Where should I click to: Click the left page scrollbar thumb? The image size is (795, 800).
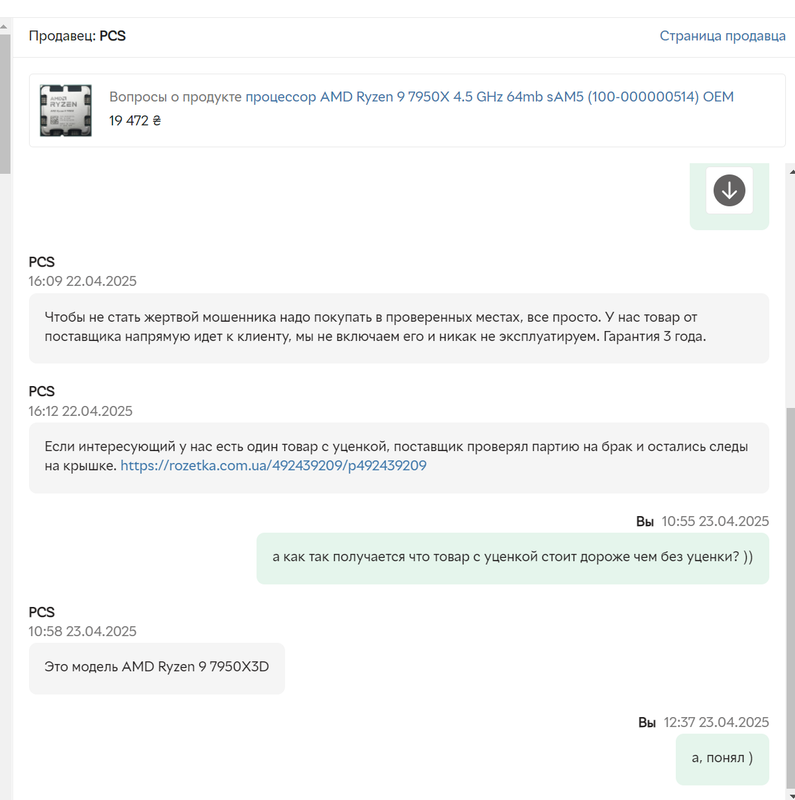coord(5,104)
